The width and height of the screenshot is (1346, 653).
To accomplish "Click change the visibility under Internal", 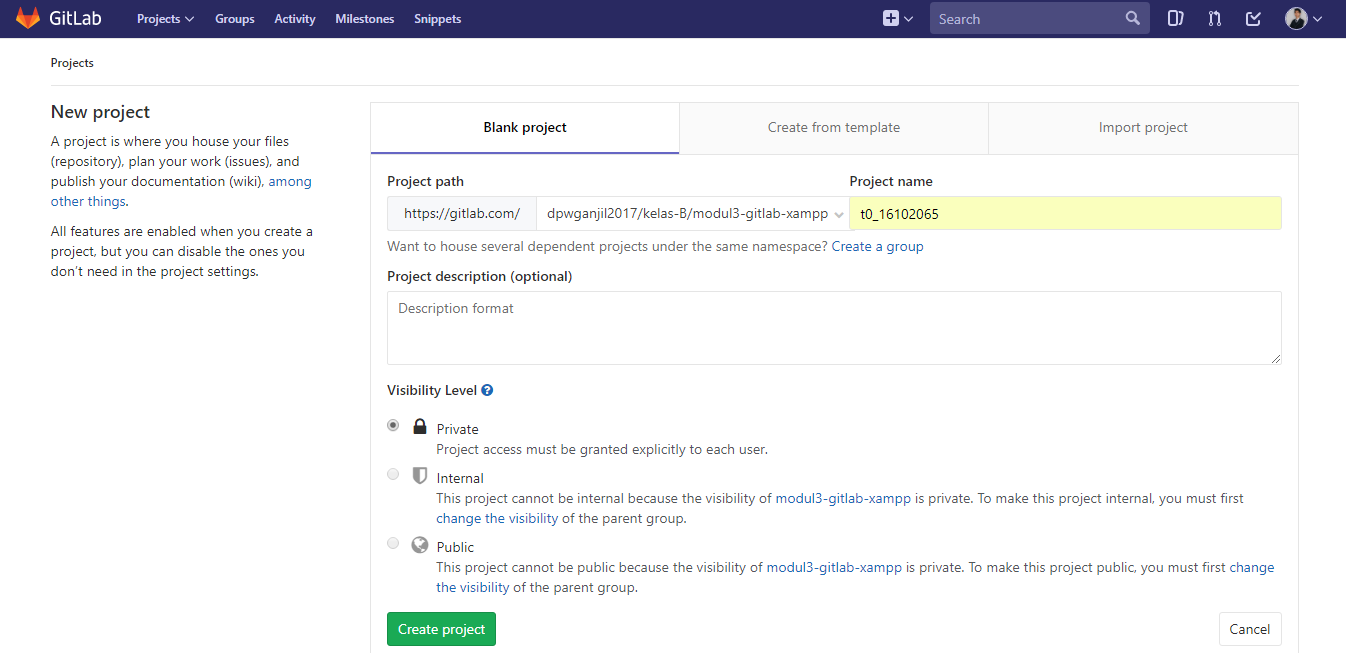I will (497, 518).
